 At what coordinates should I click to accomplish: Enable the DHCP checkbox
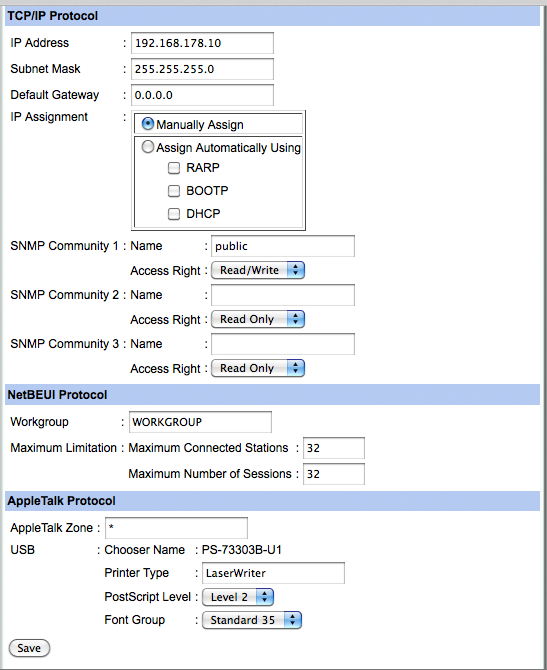[174, 214]
